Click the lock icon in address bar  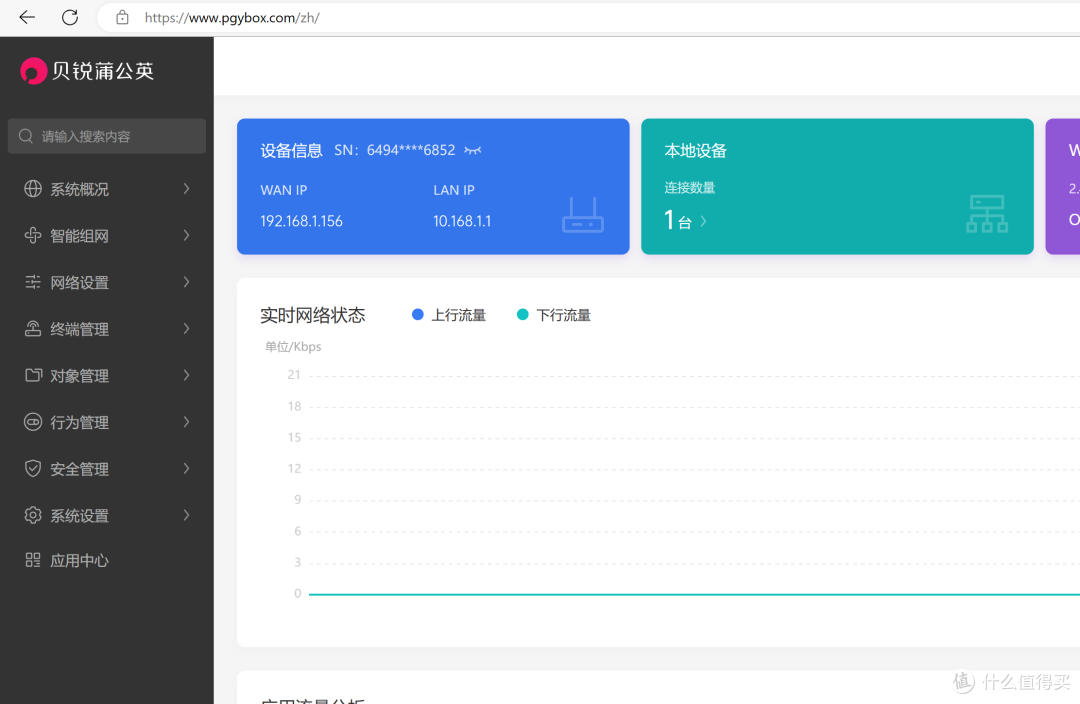pyautogui.click(x=122, y=17)
